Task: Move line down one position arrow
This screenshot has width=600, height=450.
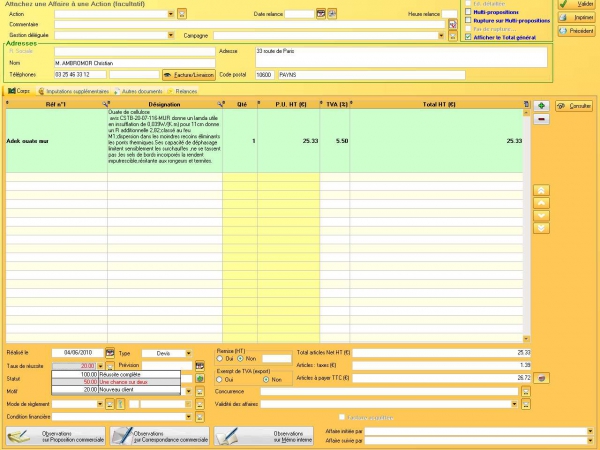Action: coord(541,215)
